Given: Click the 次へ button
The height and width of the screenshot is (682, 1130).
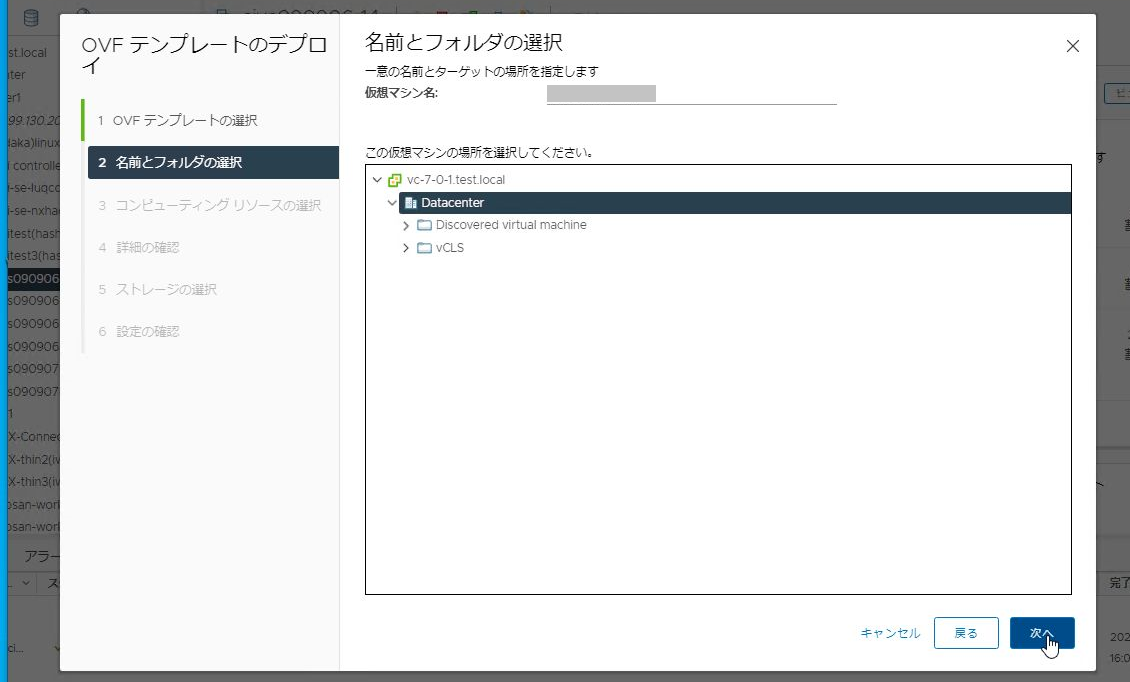Looking at the screenshot, I should pos(1042,633).
